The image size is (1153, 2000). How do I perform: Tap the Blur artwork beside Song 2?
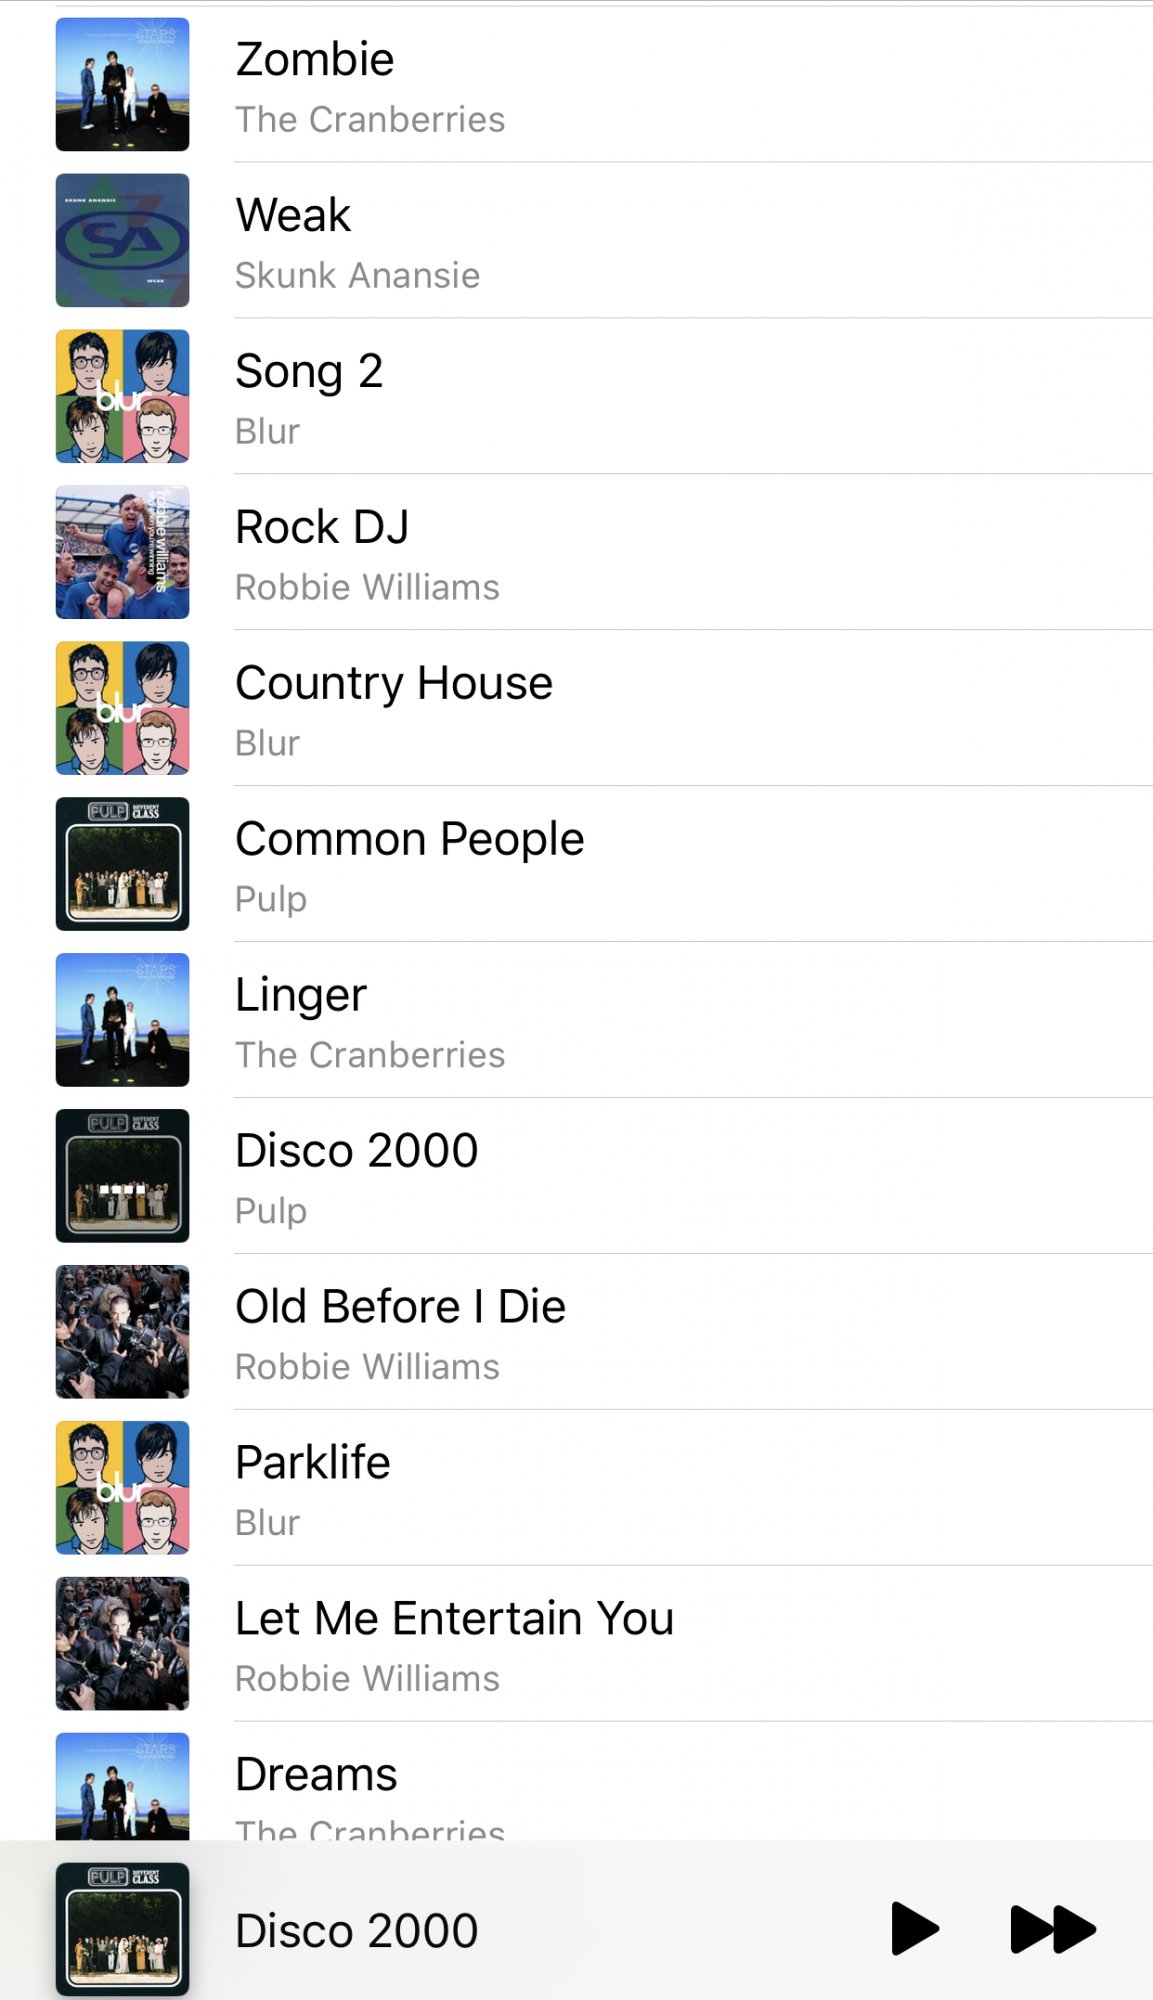pyautogui.click(x=122, y=397)
